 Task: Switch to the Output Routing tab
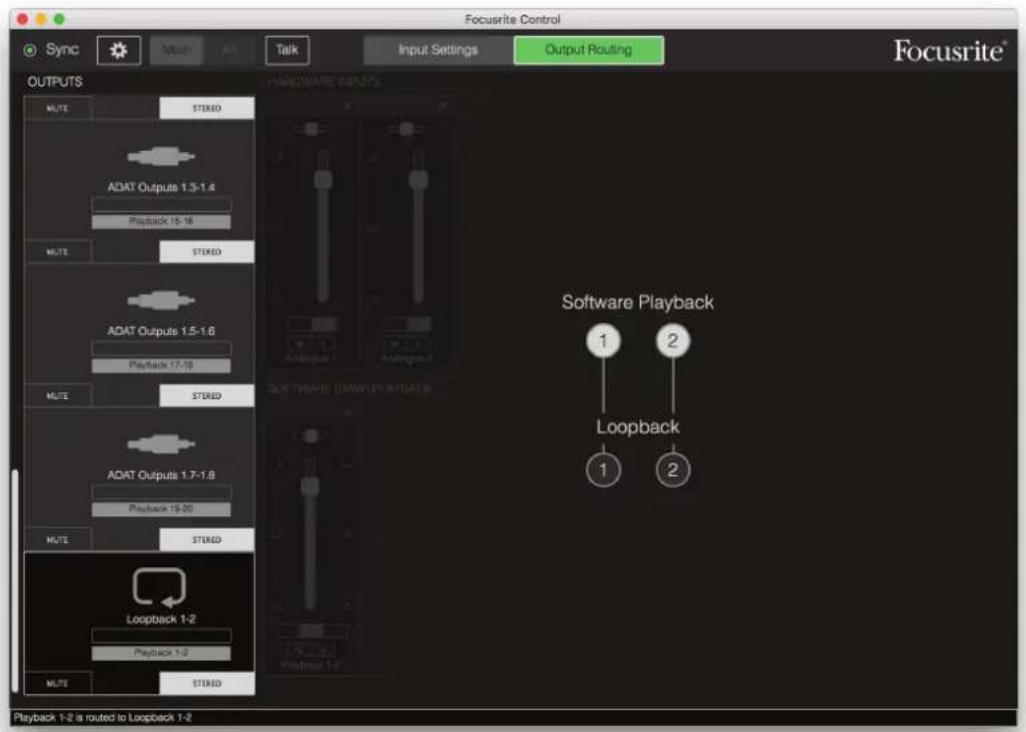click(x=589, y=50)
